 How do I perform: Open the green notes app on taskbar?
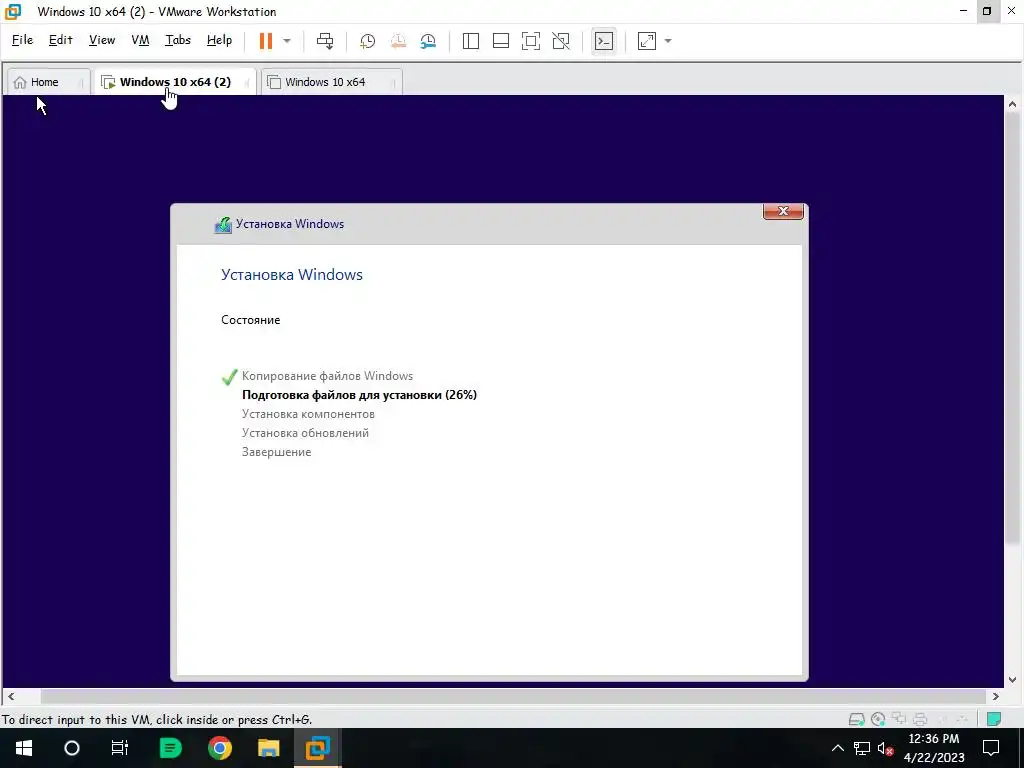point(170,748)
